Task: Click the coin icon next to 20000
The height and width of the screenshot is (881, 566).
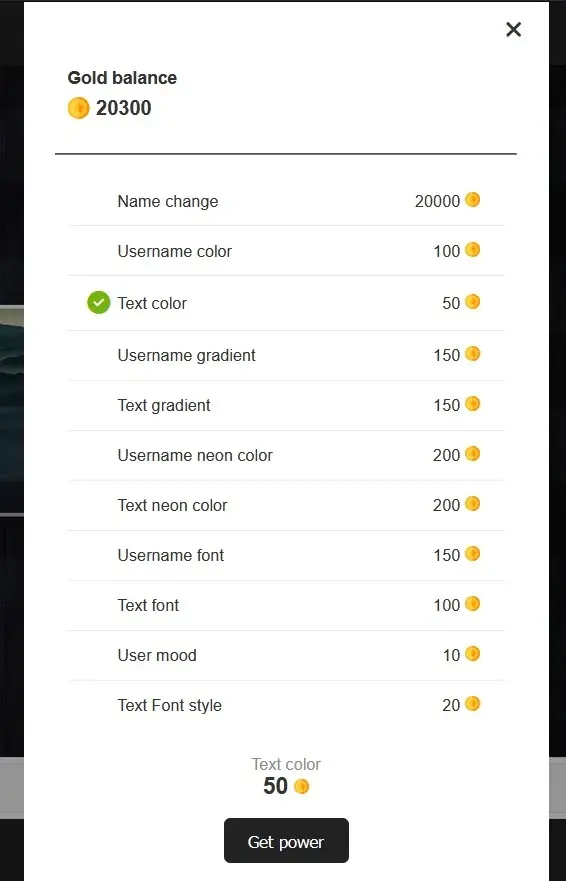Action: coord(473,199)
